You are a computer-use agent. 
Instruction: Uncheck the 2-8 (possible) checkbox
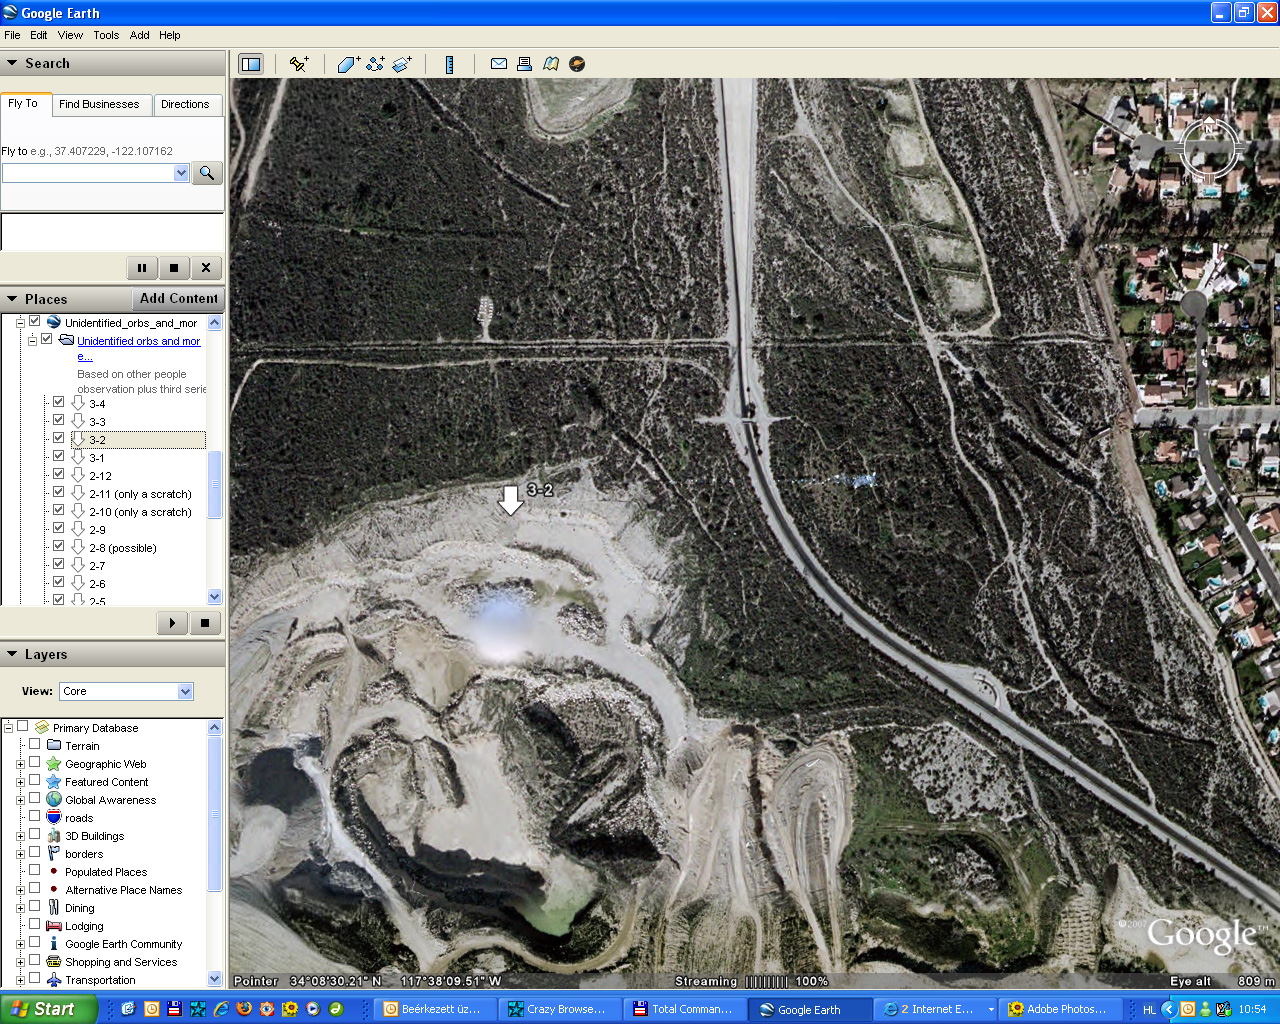pyautogui.click(x=58, y=546)
